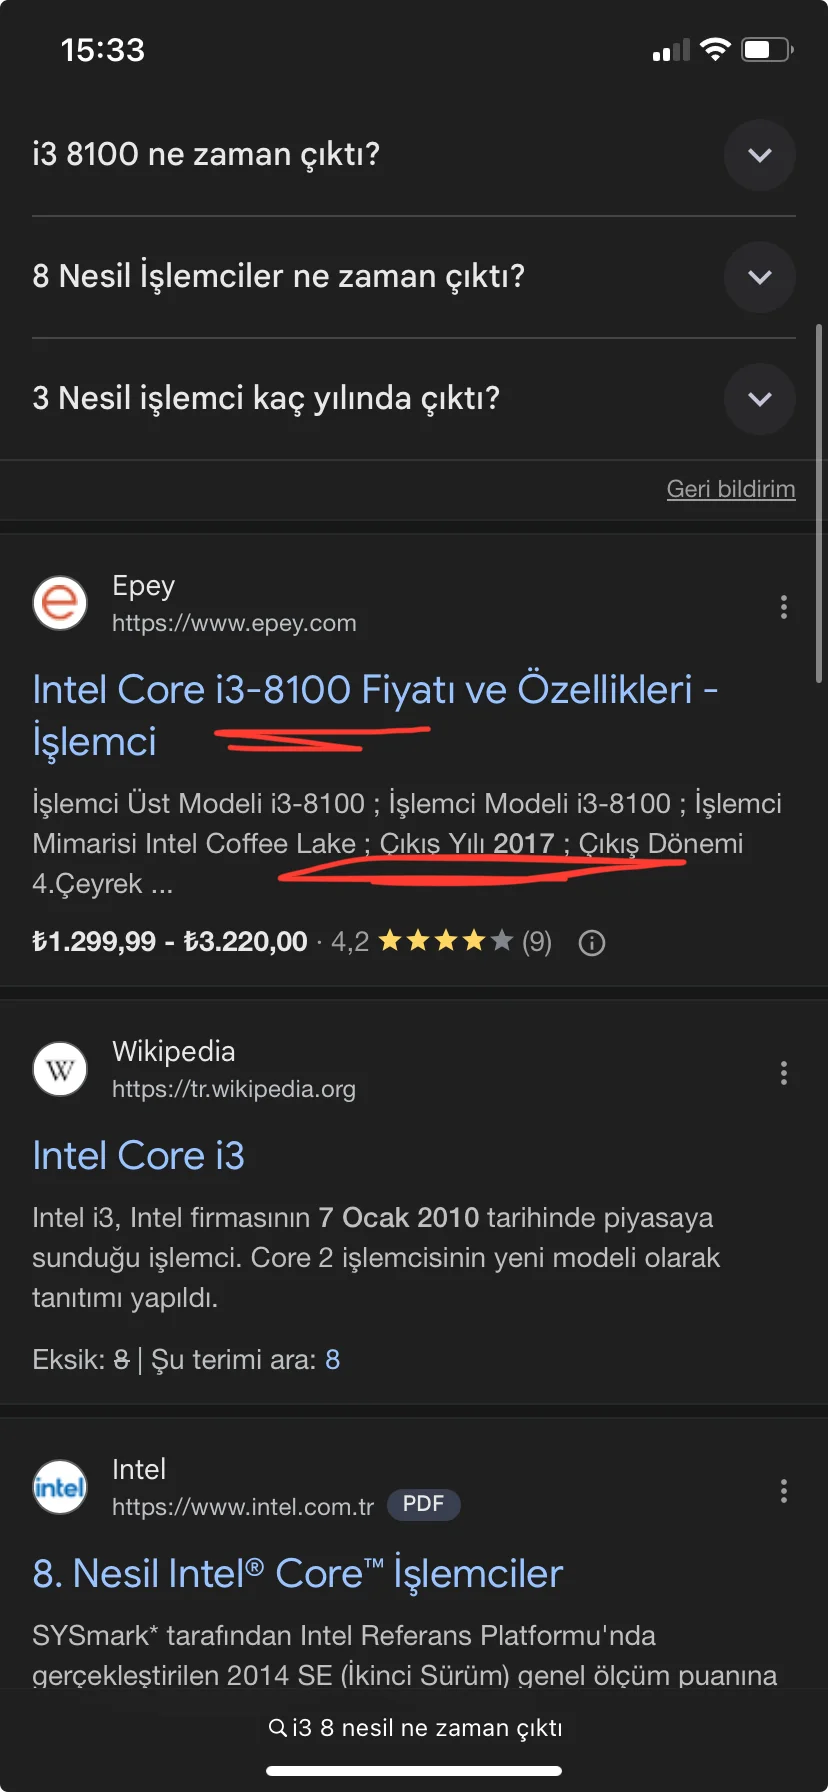
Task: Tap the Intel logo favicon
Action: click(x=60, y=1487)
